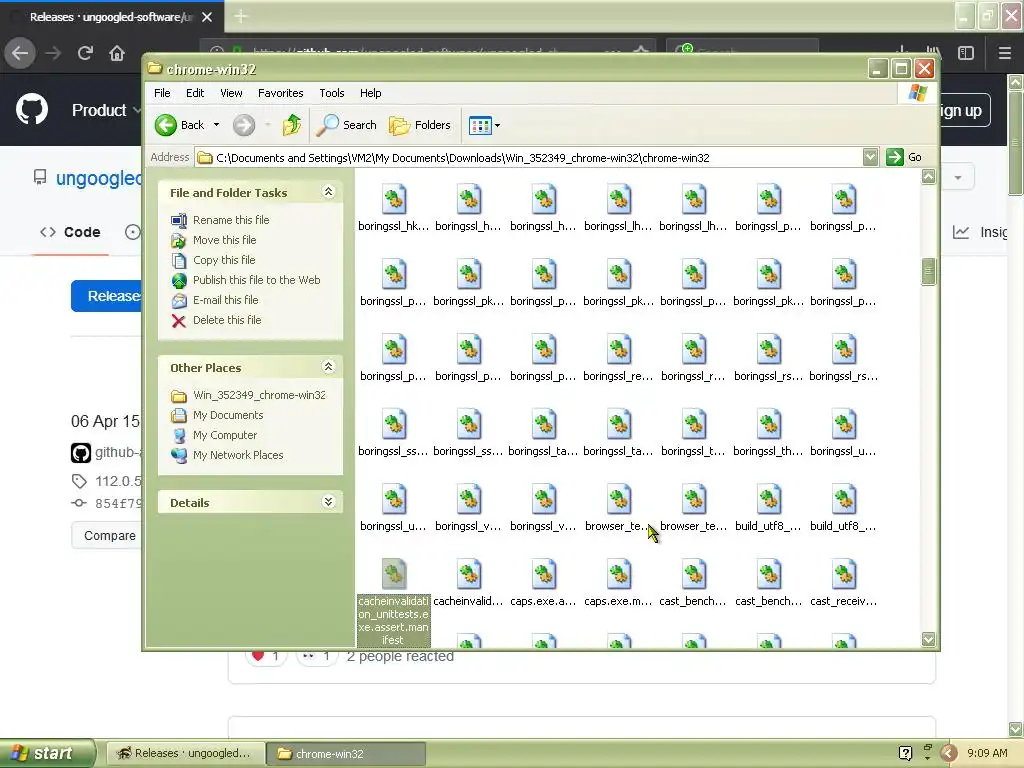Select the first build_utf8_... file icon
The width and height of the screenshot is (1024, 768).
click(x=769, y=500)
